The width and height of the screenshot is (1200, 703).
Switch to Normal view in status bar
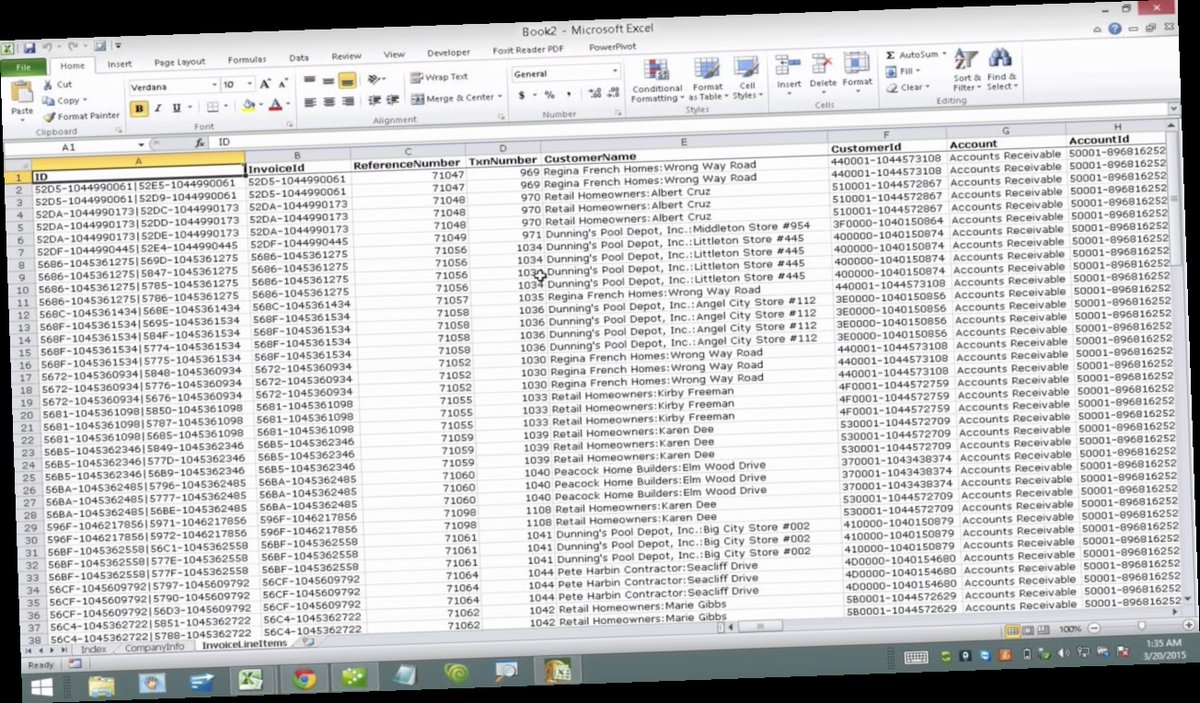(x=1012, y=629)
